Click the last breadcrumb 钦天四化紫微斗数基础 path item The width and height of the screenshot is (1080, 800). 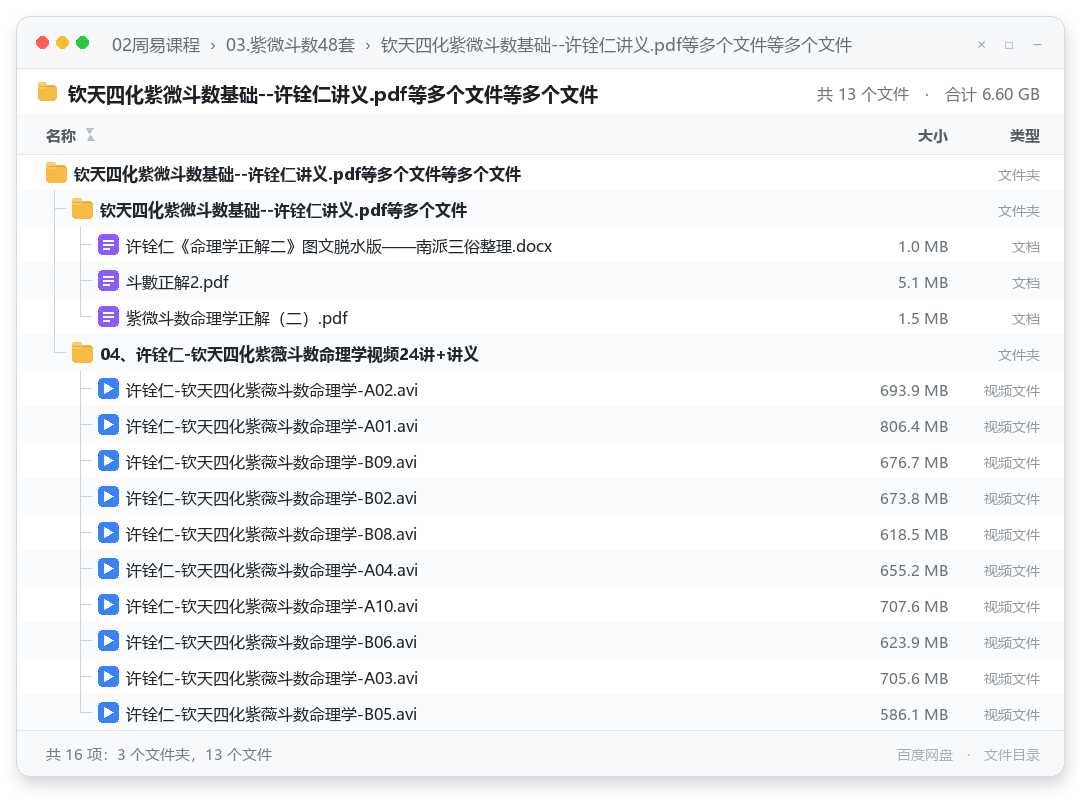point(616,45)
